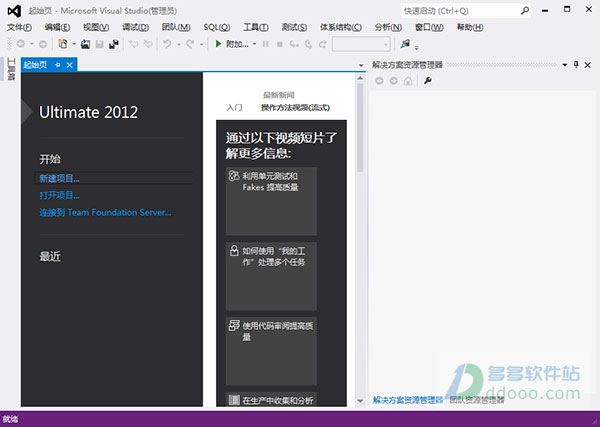The width and height of the screenshot is (600, 427).
Task: Click the Stop debugging icon
Action: [280, 44]
